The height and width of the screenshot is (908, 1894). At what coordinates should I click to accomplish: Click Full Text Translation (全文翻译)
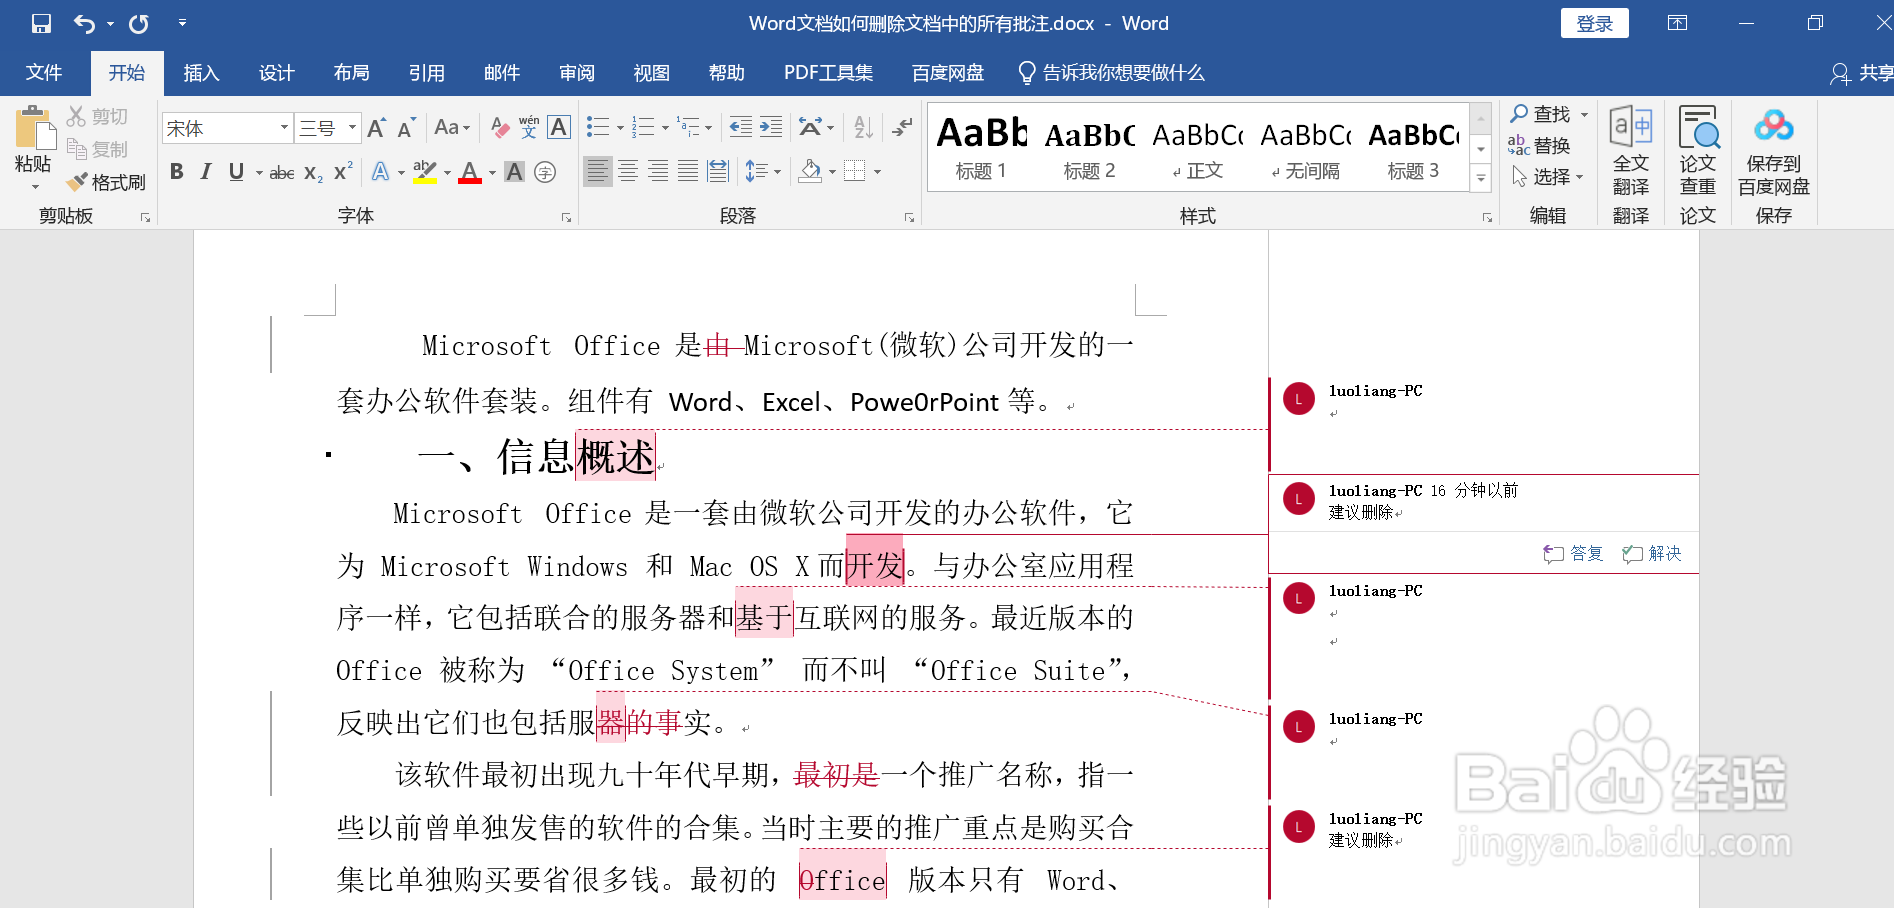(1631, 150)
